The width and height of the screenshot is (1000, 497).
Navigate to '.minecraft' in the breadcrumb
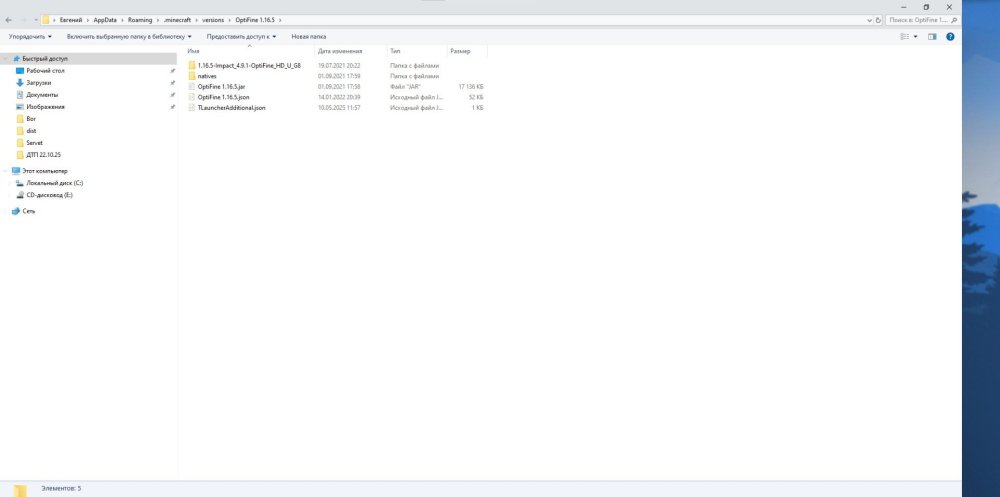coord(177,20)
